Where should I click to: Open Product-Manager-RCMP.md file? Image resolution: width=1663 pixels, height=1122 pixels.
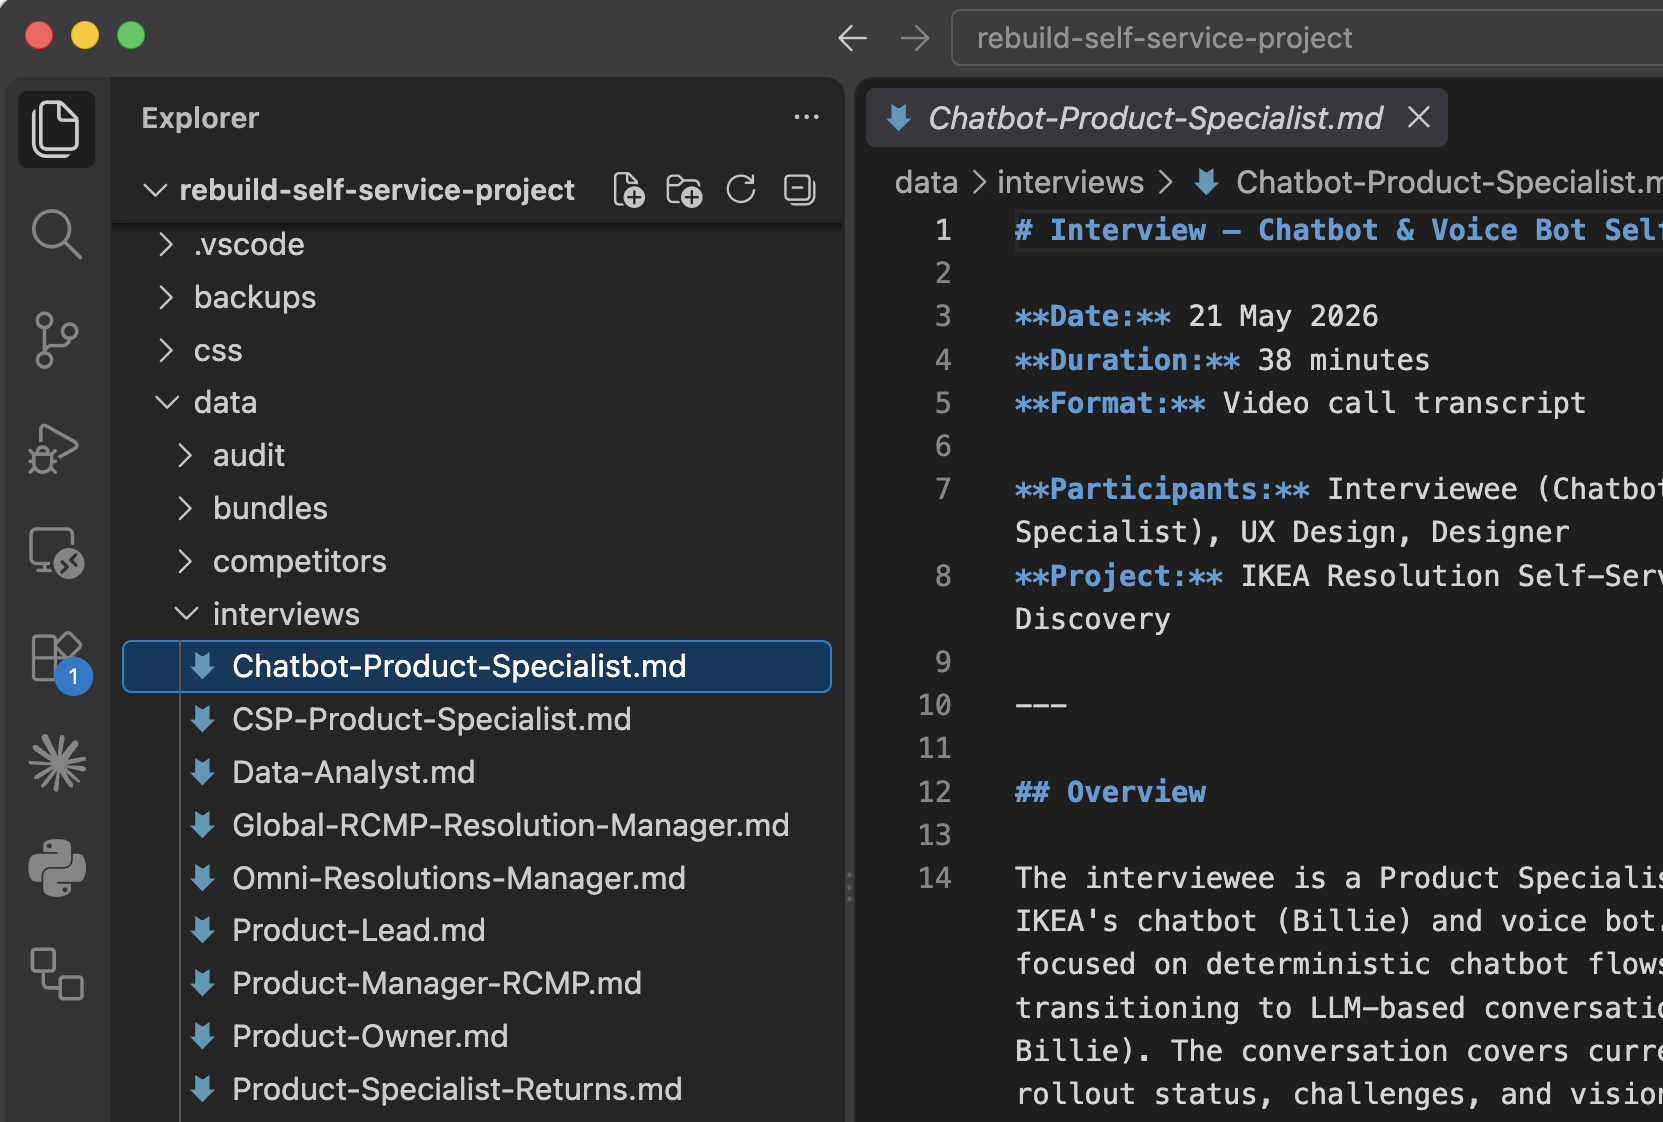click(x=477, y=983)
